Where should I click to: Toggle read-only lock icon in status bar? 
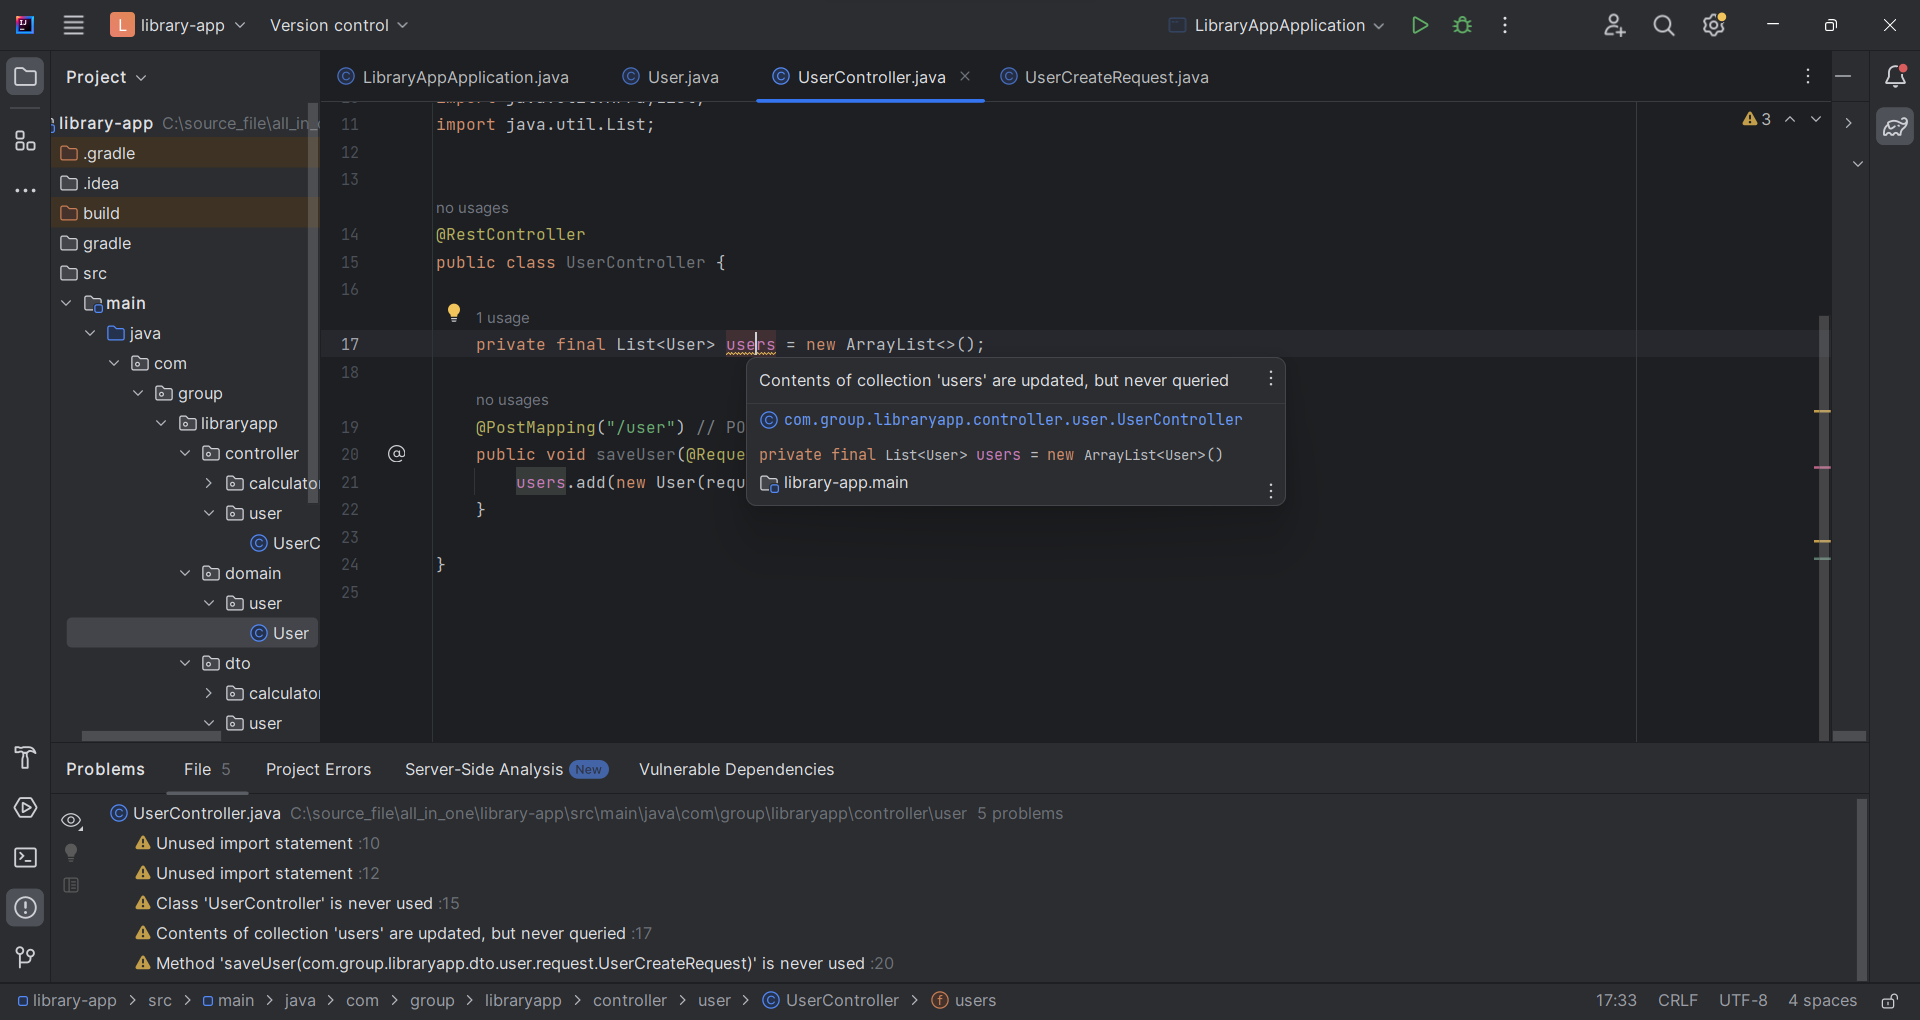coord(1890,1001)
